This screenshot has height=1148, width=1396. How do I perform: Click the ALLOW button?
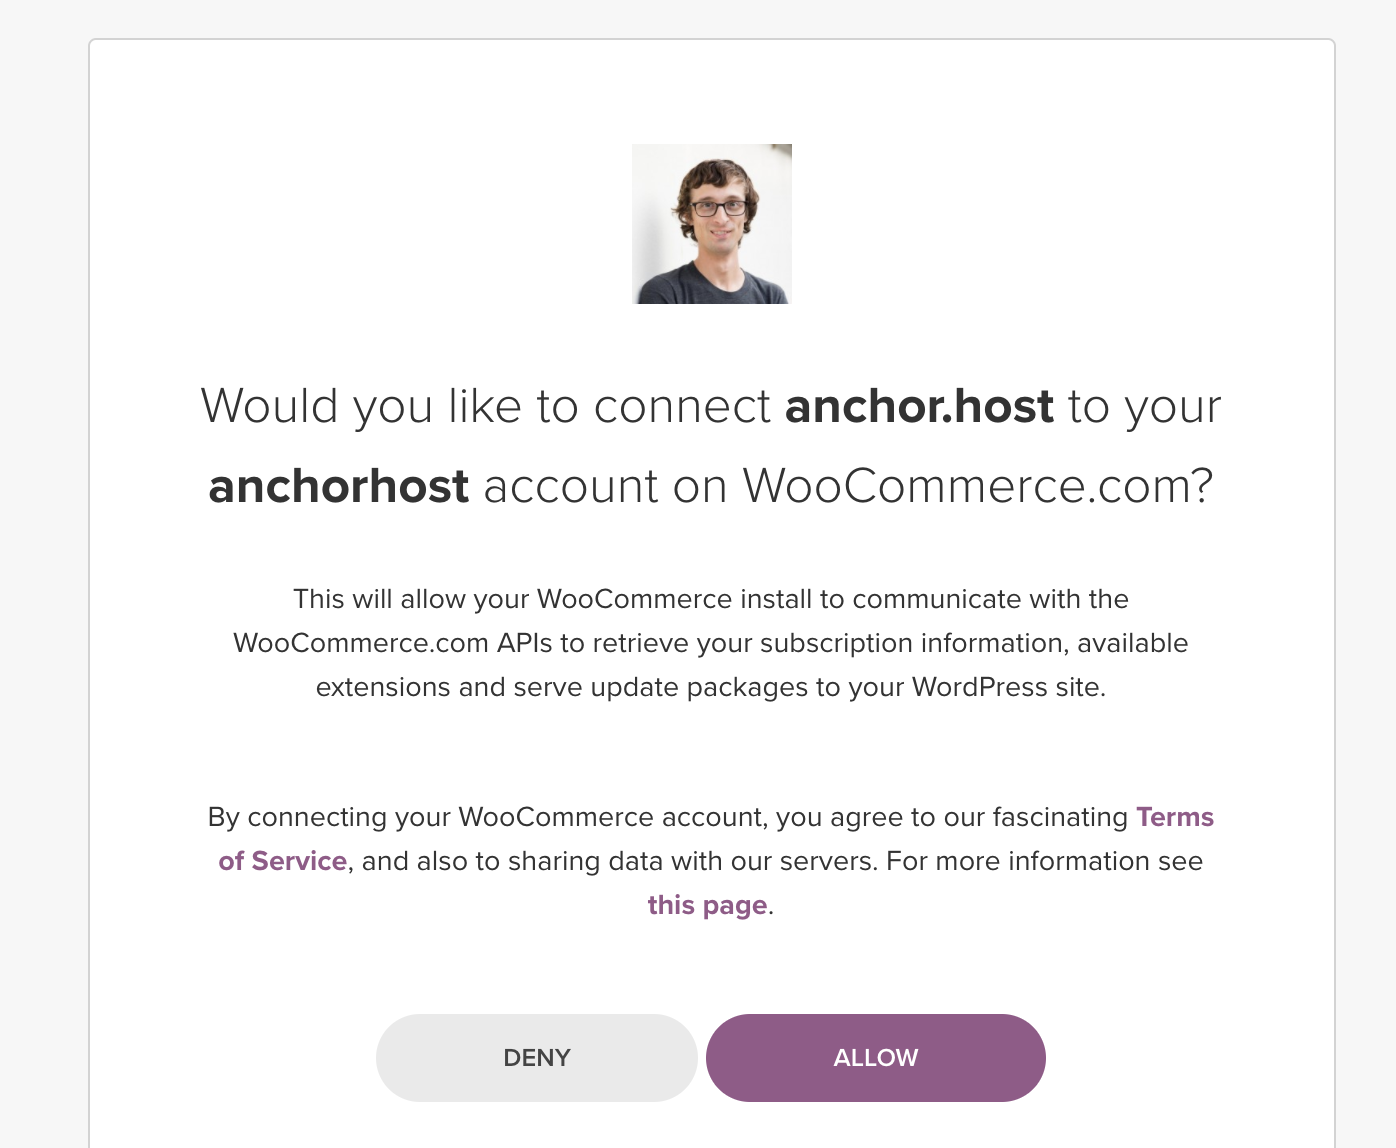875,1058
